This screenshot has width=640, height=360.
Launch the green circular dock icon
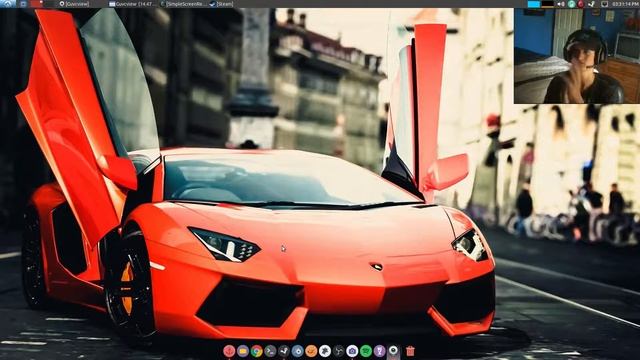pyautogui.click(x=366, y=351)
